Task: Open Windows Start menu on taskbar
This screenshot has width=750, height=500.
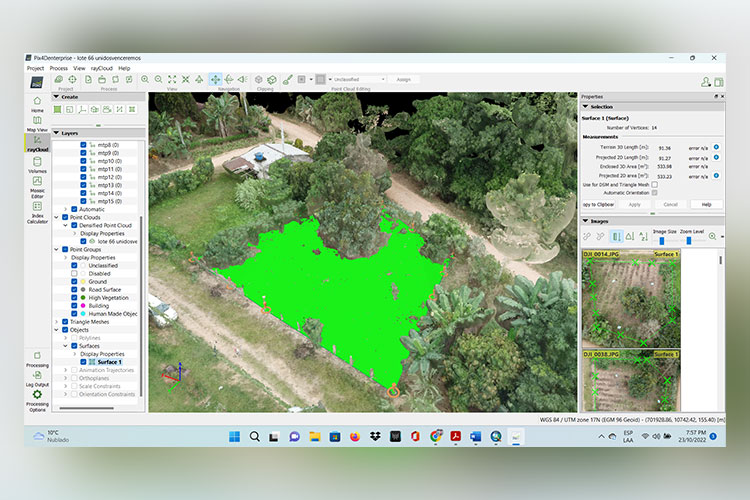Action: pos(234,436)
